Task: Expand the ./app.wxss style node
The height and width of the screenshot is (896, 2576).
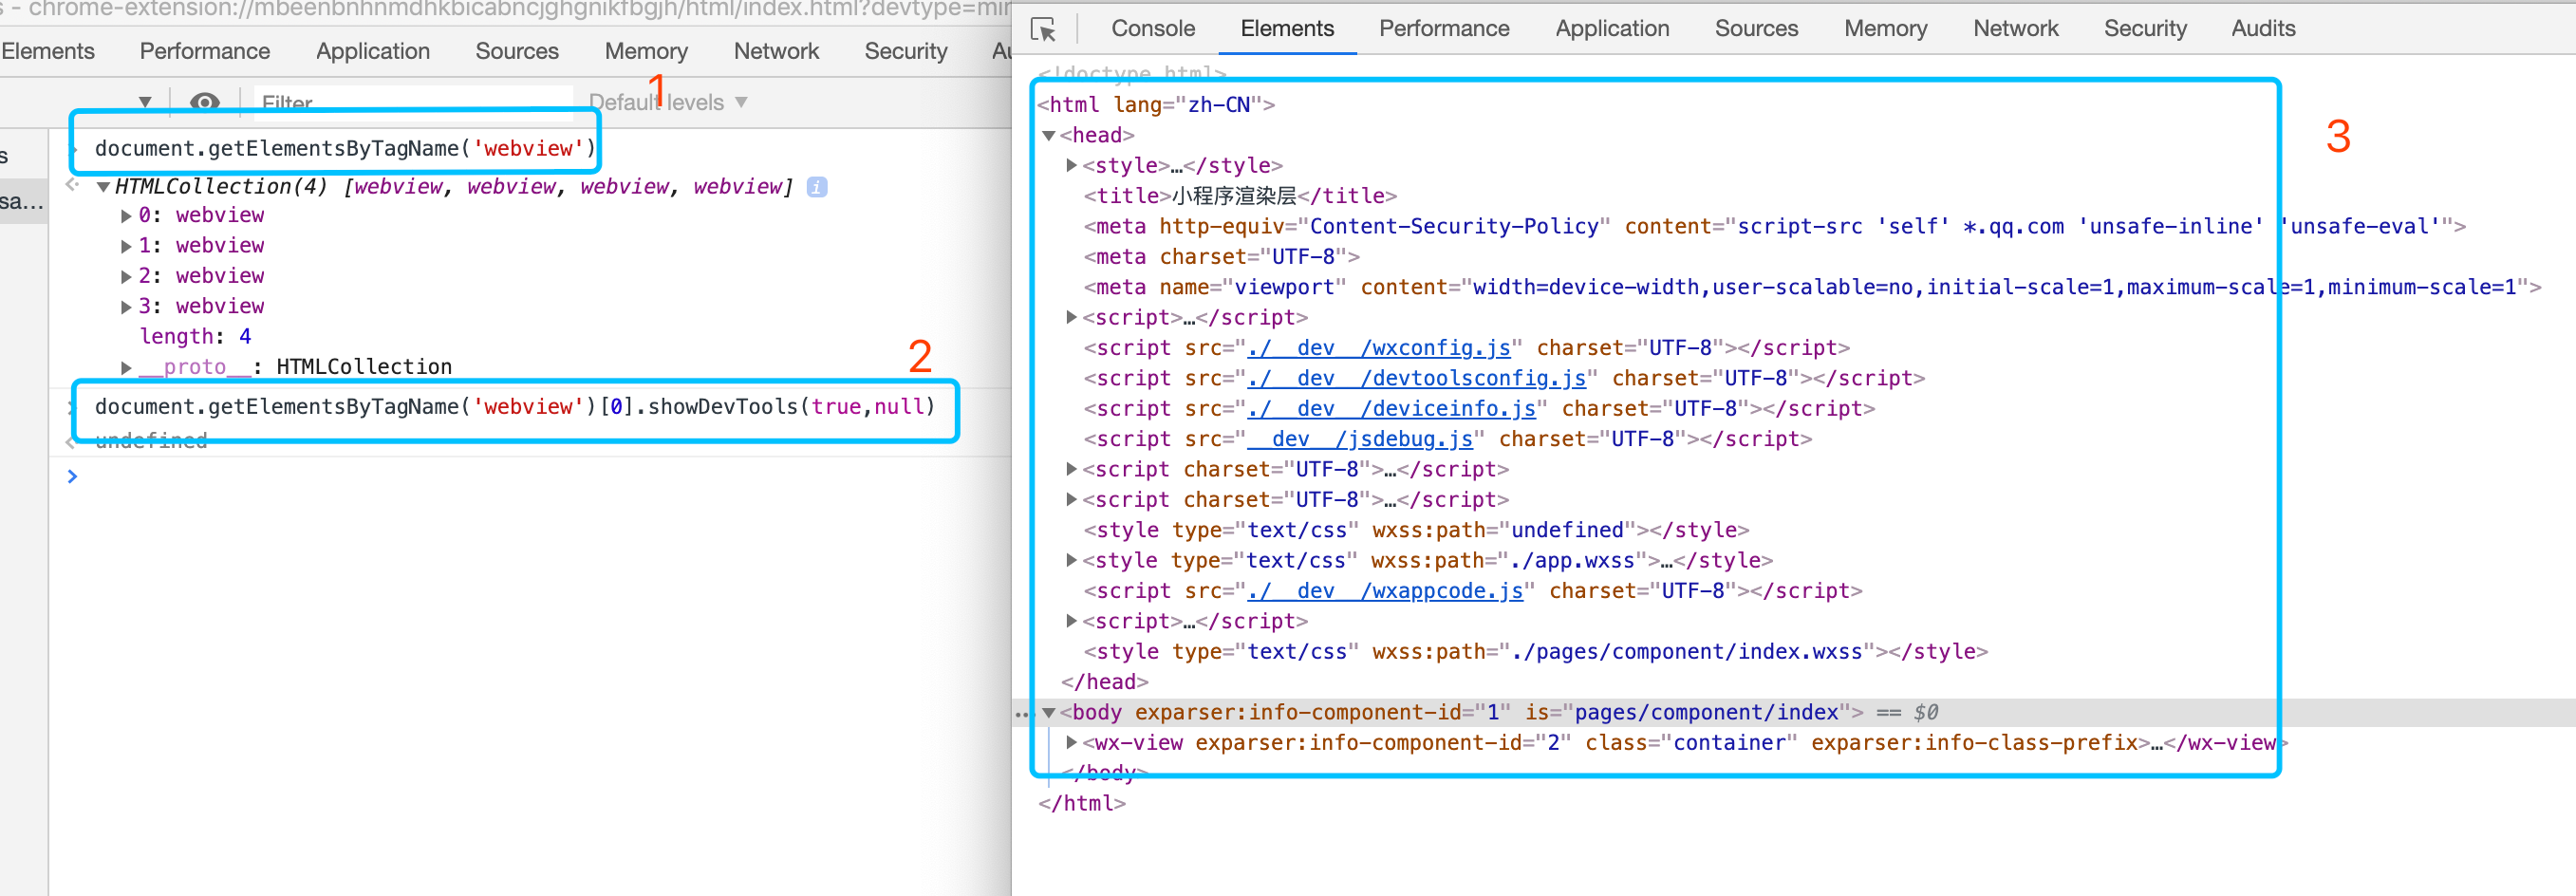Action: 1072,560
